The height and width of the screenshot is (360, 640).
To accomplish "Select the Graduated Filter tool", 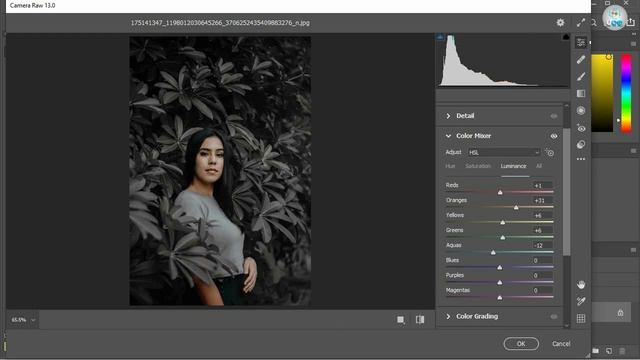I will (x=581, y=93).
